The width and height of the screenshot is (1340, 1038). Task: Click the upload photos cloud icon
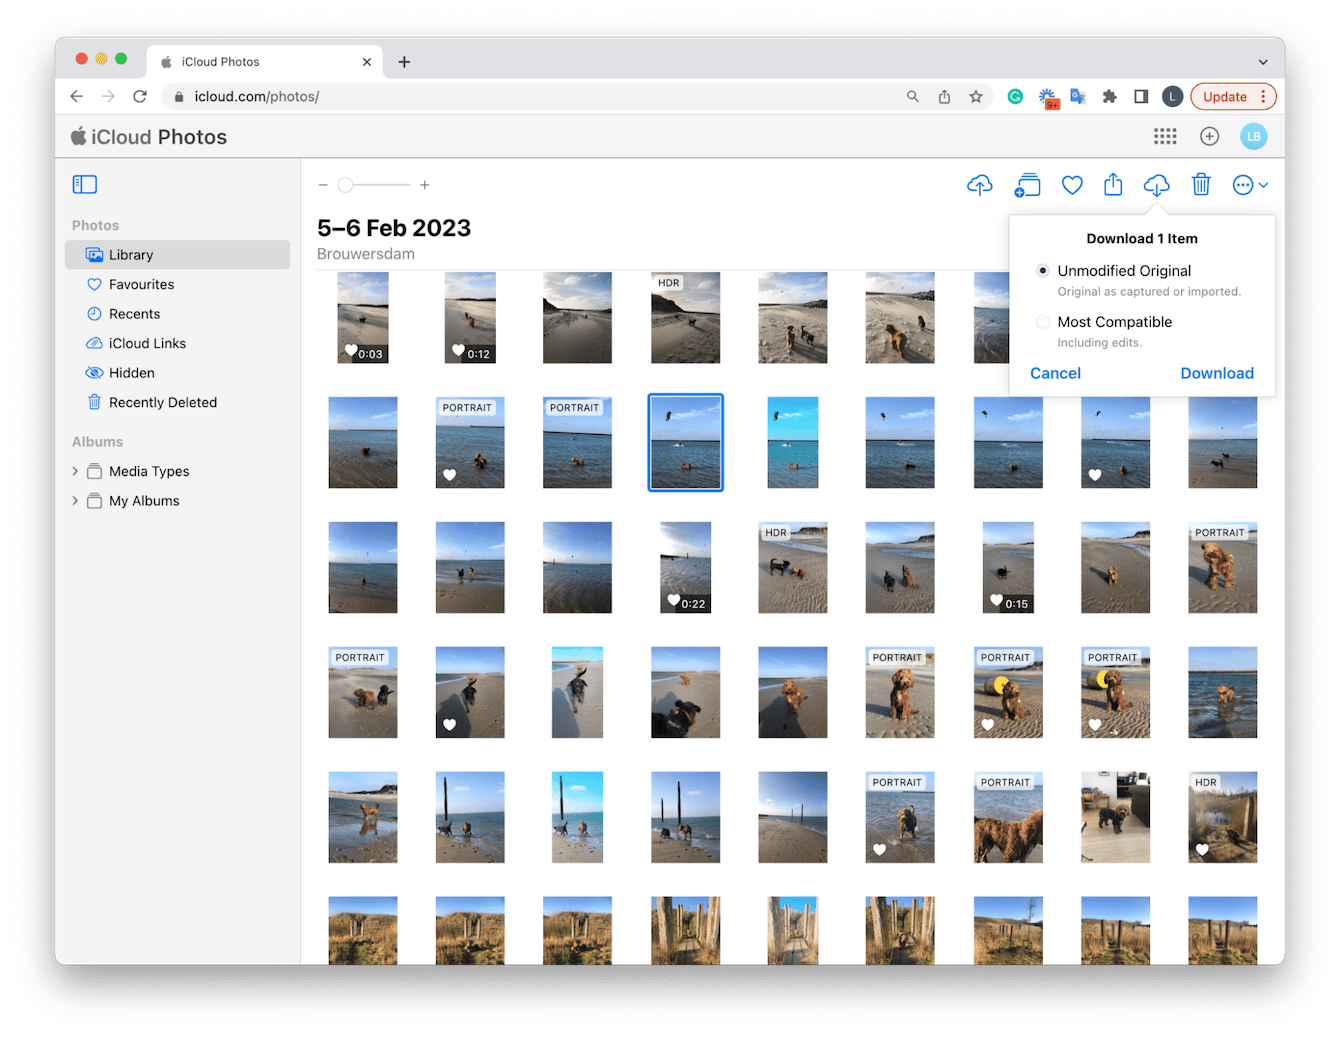980,185
